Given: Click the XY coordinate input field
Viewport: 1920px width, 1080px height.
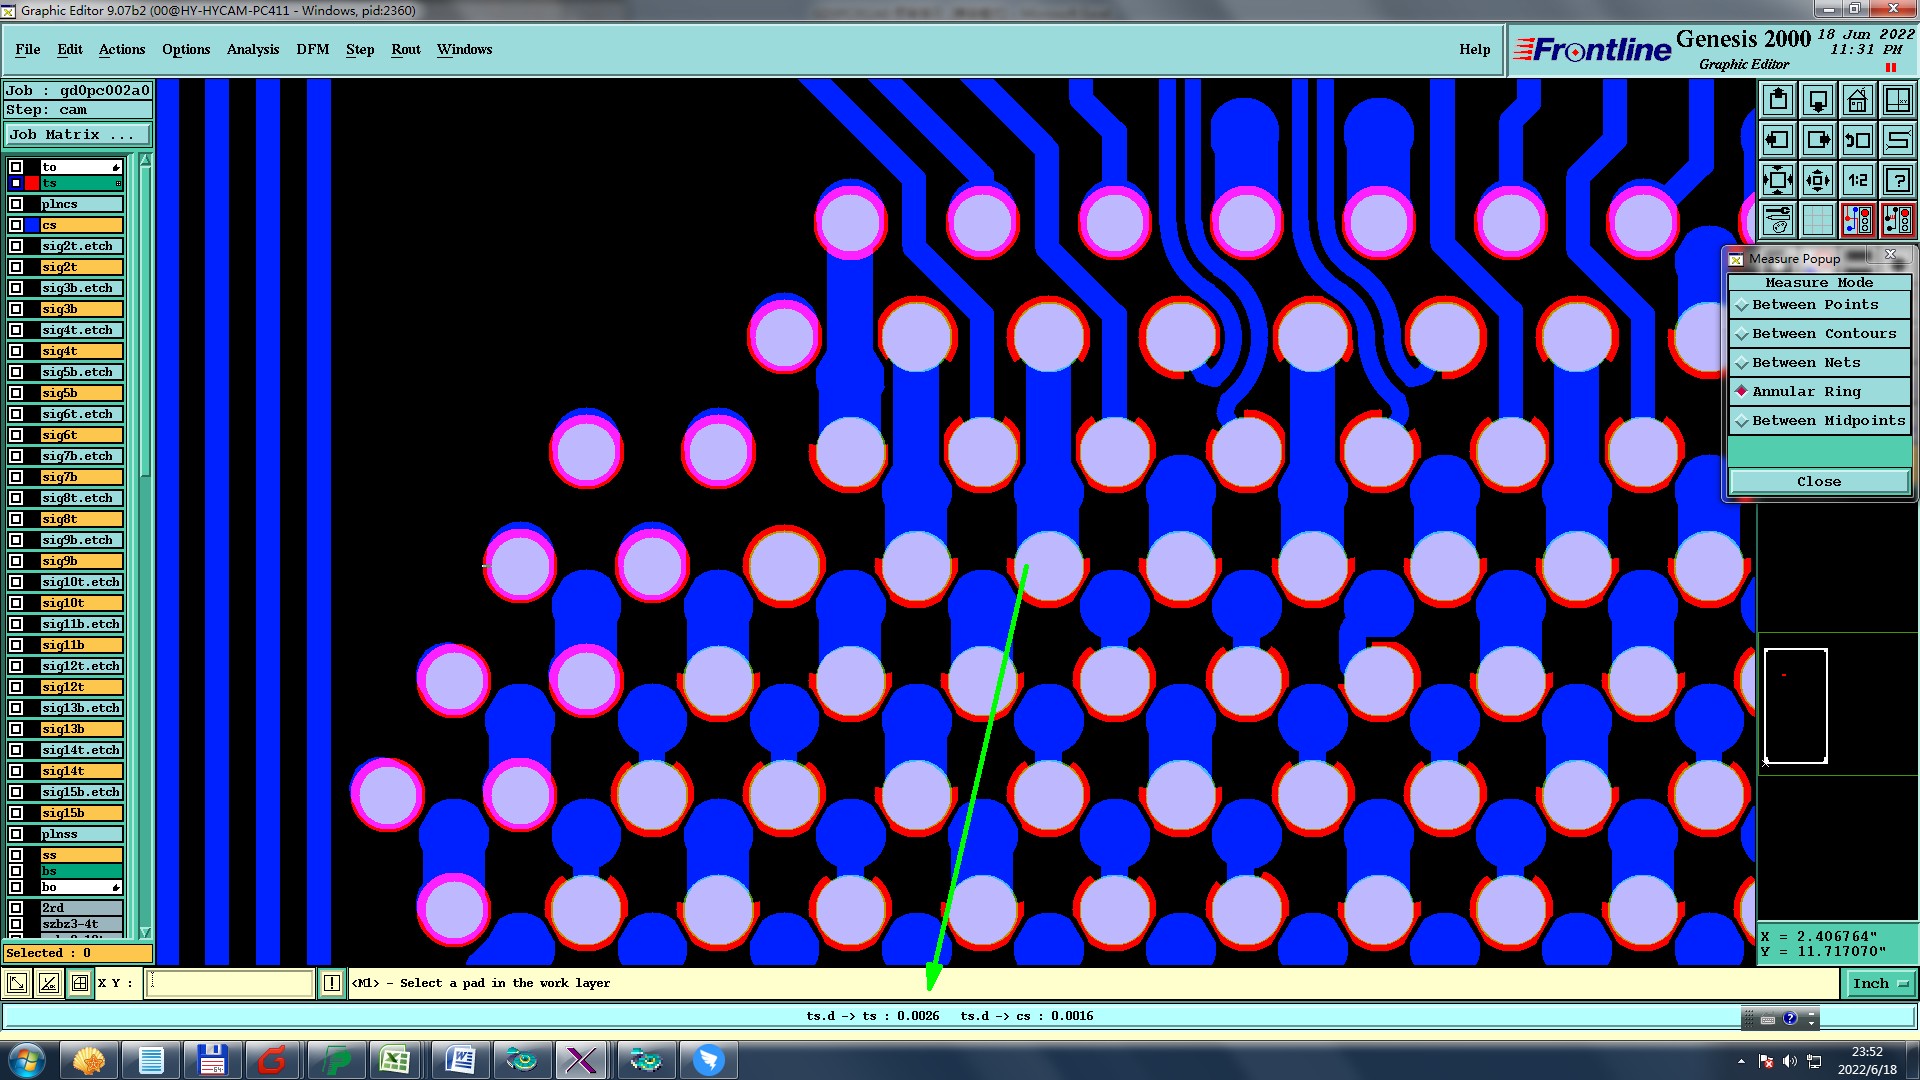Looking at the screenshot, I should 230,983.
